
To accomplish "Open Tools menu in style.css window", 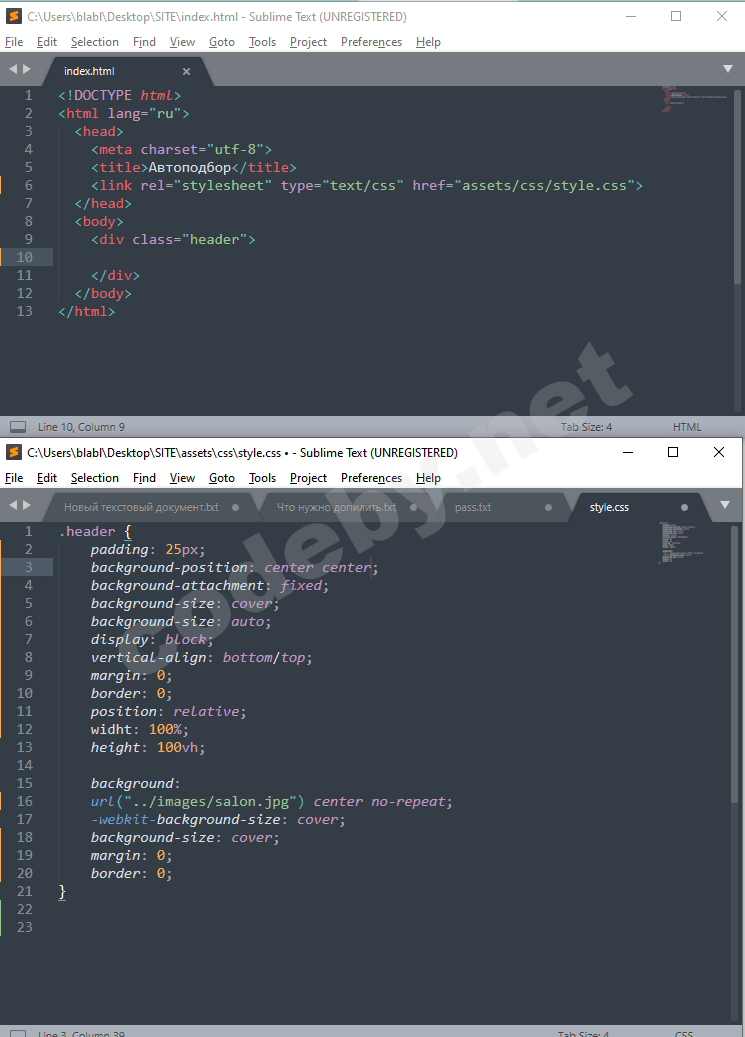I will tap(262, 477).
